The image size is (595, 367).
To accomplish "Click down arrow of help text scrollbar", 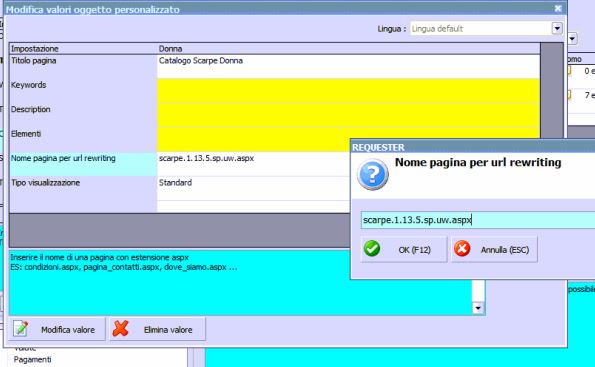I will (x=478, y=308).
